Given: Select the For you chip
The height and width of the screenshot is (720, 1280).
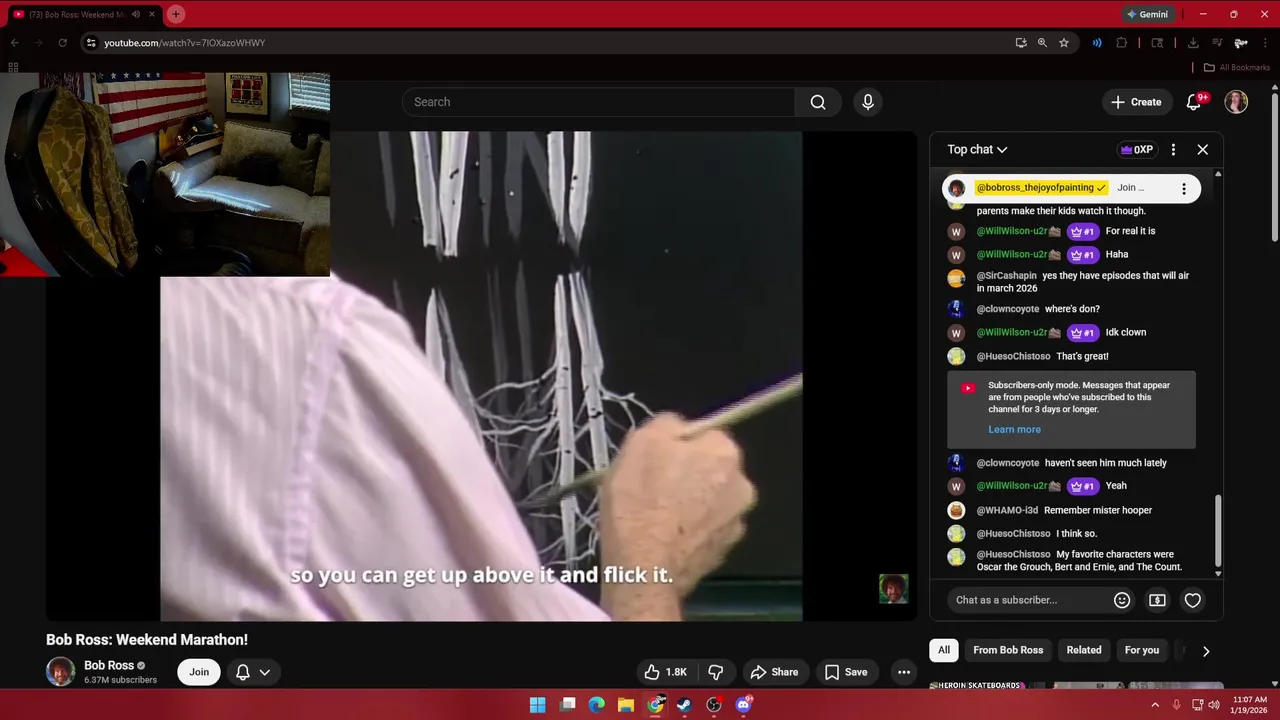Looking at the screenshot, I should (1141, 650).
